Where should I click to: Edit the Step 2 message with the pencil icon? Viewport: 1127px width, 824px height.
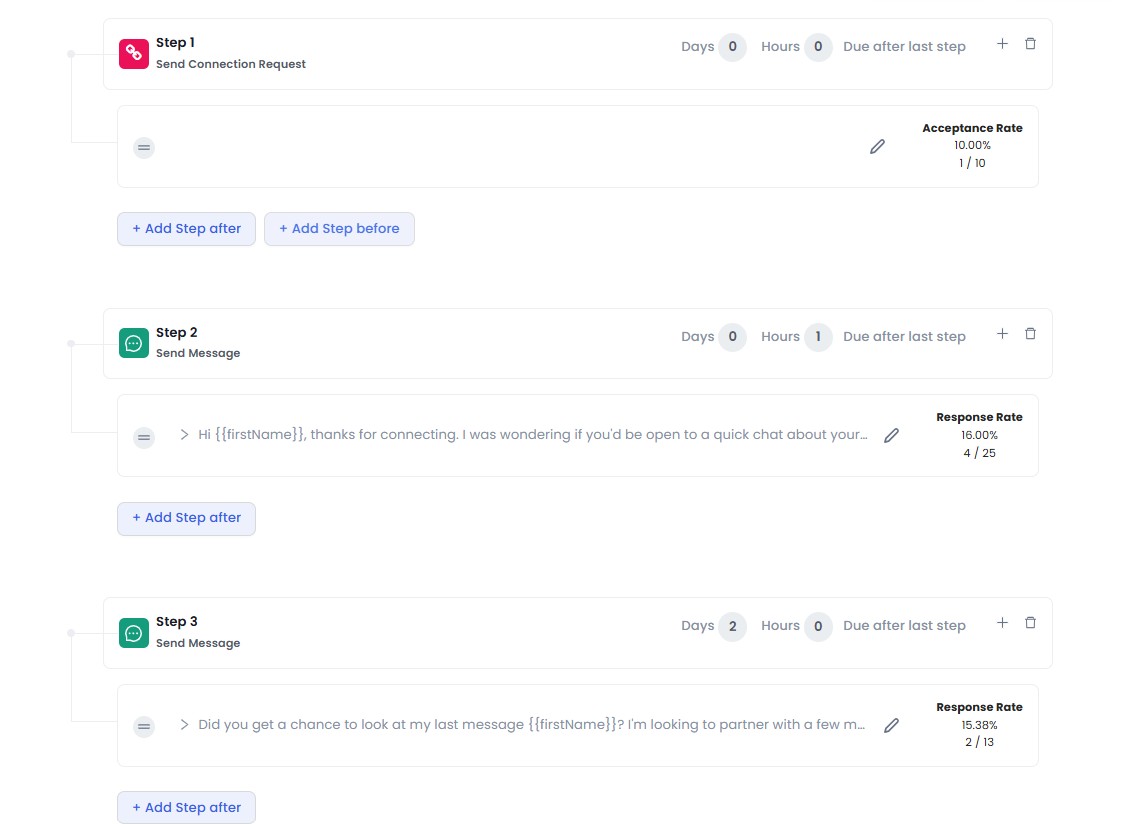891,434
